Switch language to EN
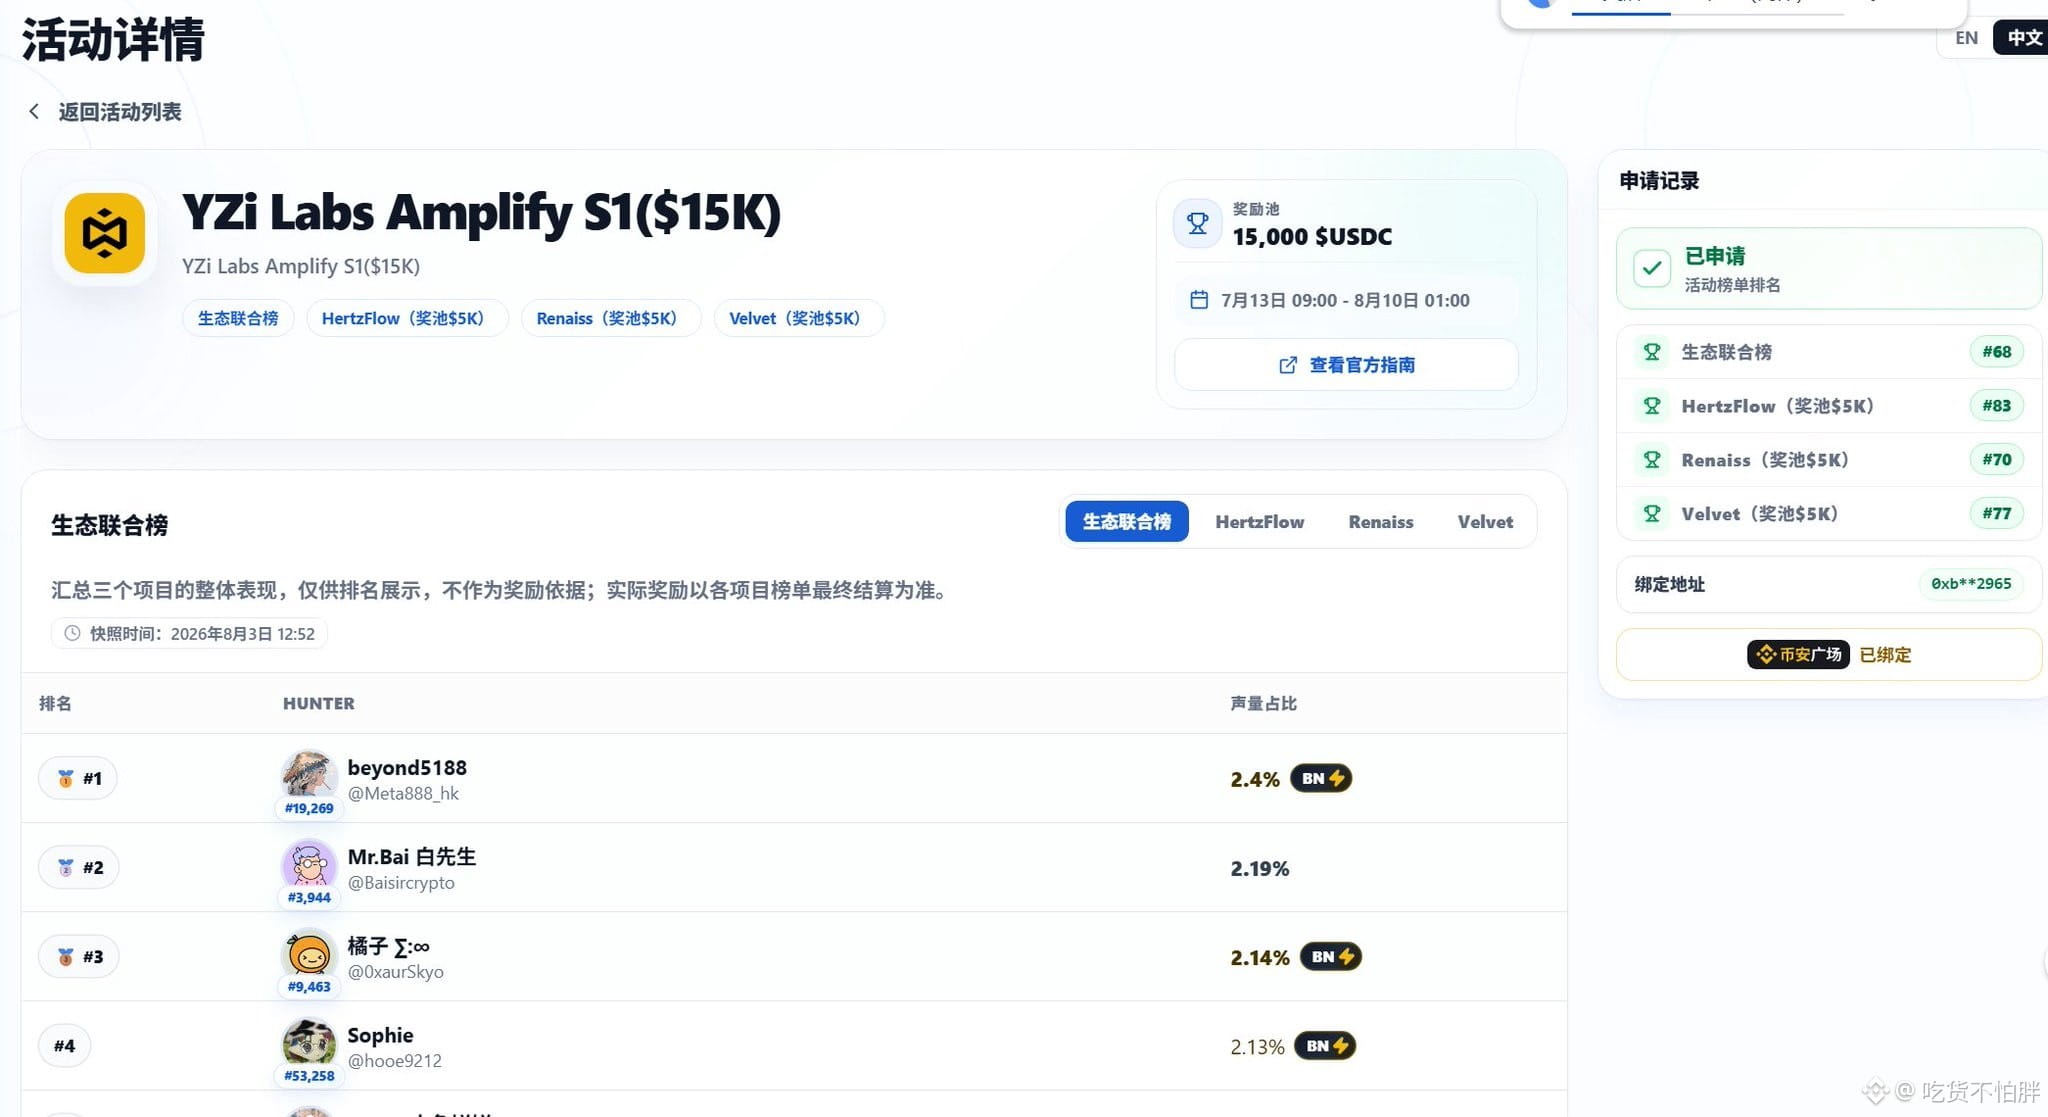The image size is (2048, 1117). 1966,38
